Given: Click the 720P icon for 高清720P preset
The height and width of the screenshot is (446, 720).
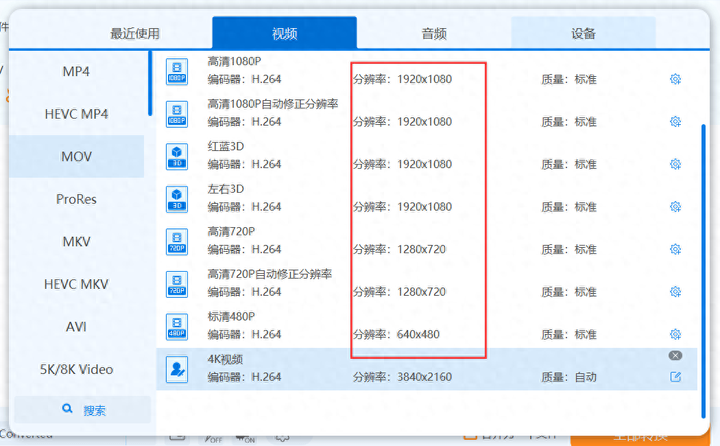Looking at the screenshot, I should click(177, 242).
